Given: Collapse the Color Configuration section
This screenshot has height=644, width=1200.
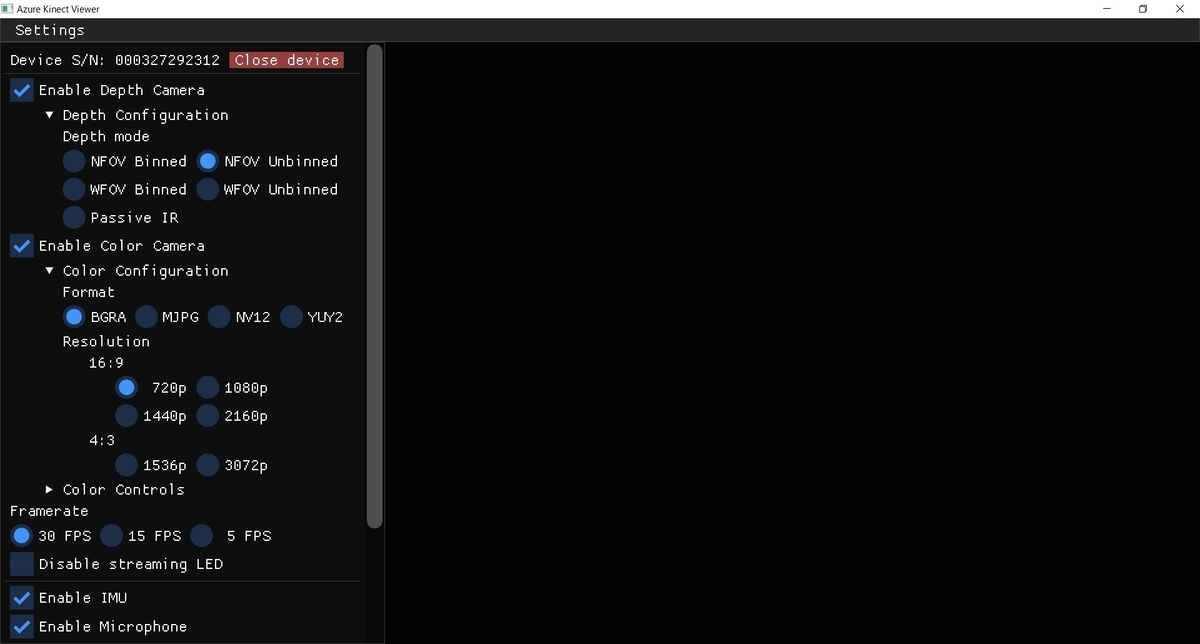Looking at the screenshot, I should pos(49,270).
